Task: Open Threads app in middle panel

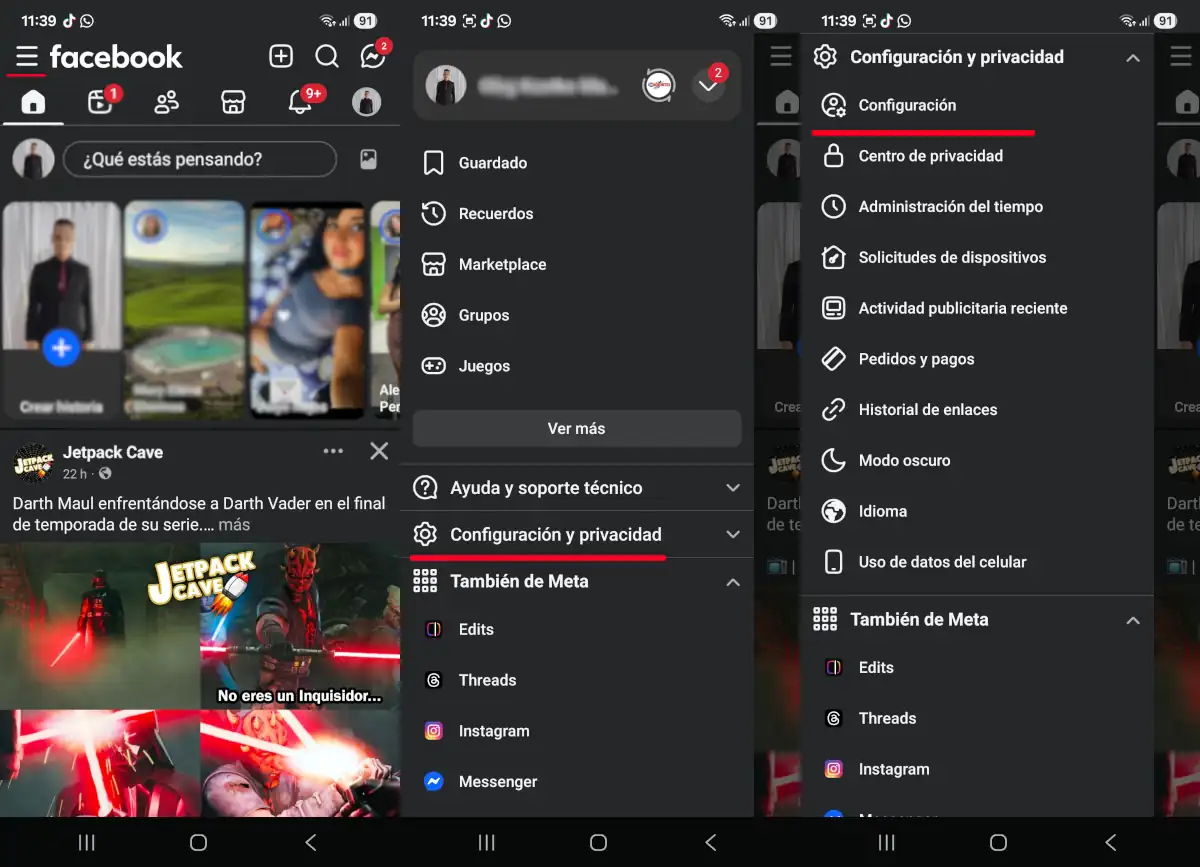Action: 577,680
